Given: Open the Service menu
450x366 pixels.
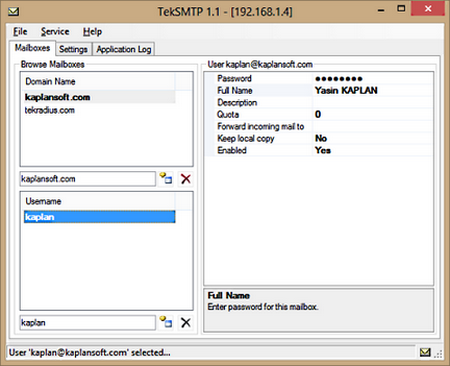Looking at the screenshot, I should point(55,32).
